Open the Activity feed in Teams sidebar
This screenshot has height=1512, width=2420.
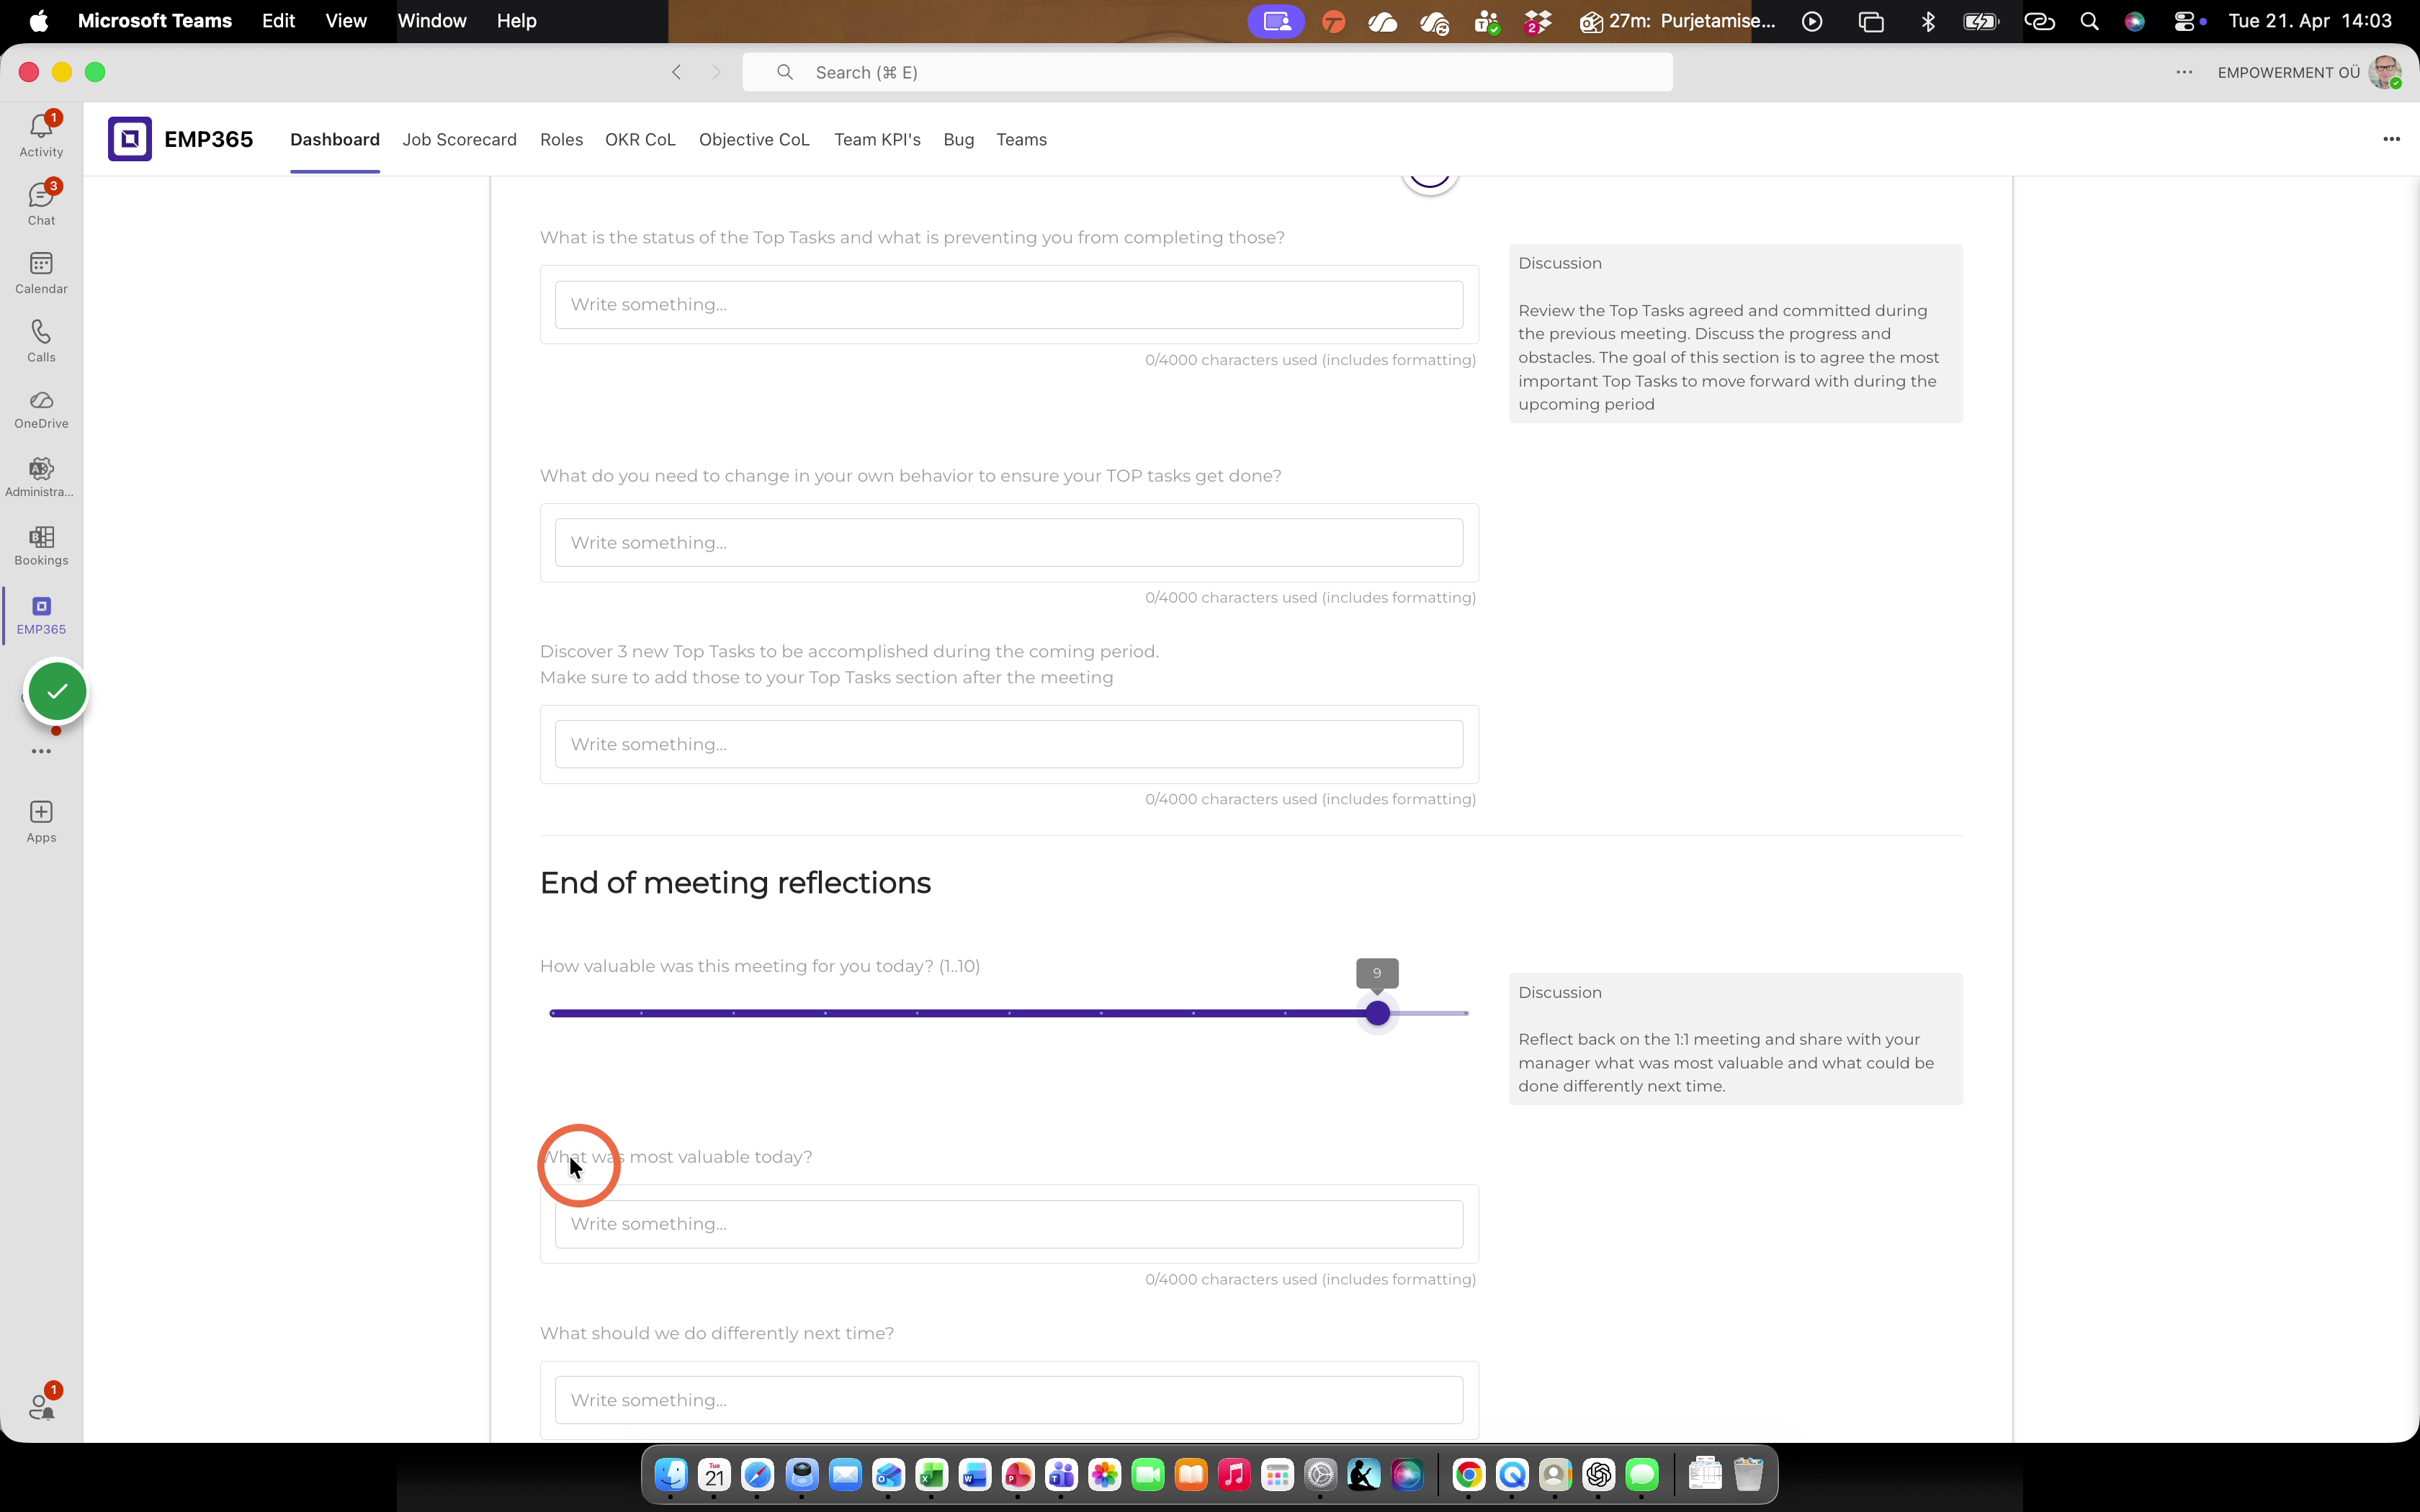click(41, 135)
